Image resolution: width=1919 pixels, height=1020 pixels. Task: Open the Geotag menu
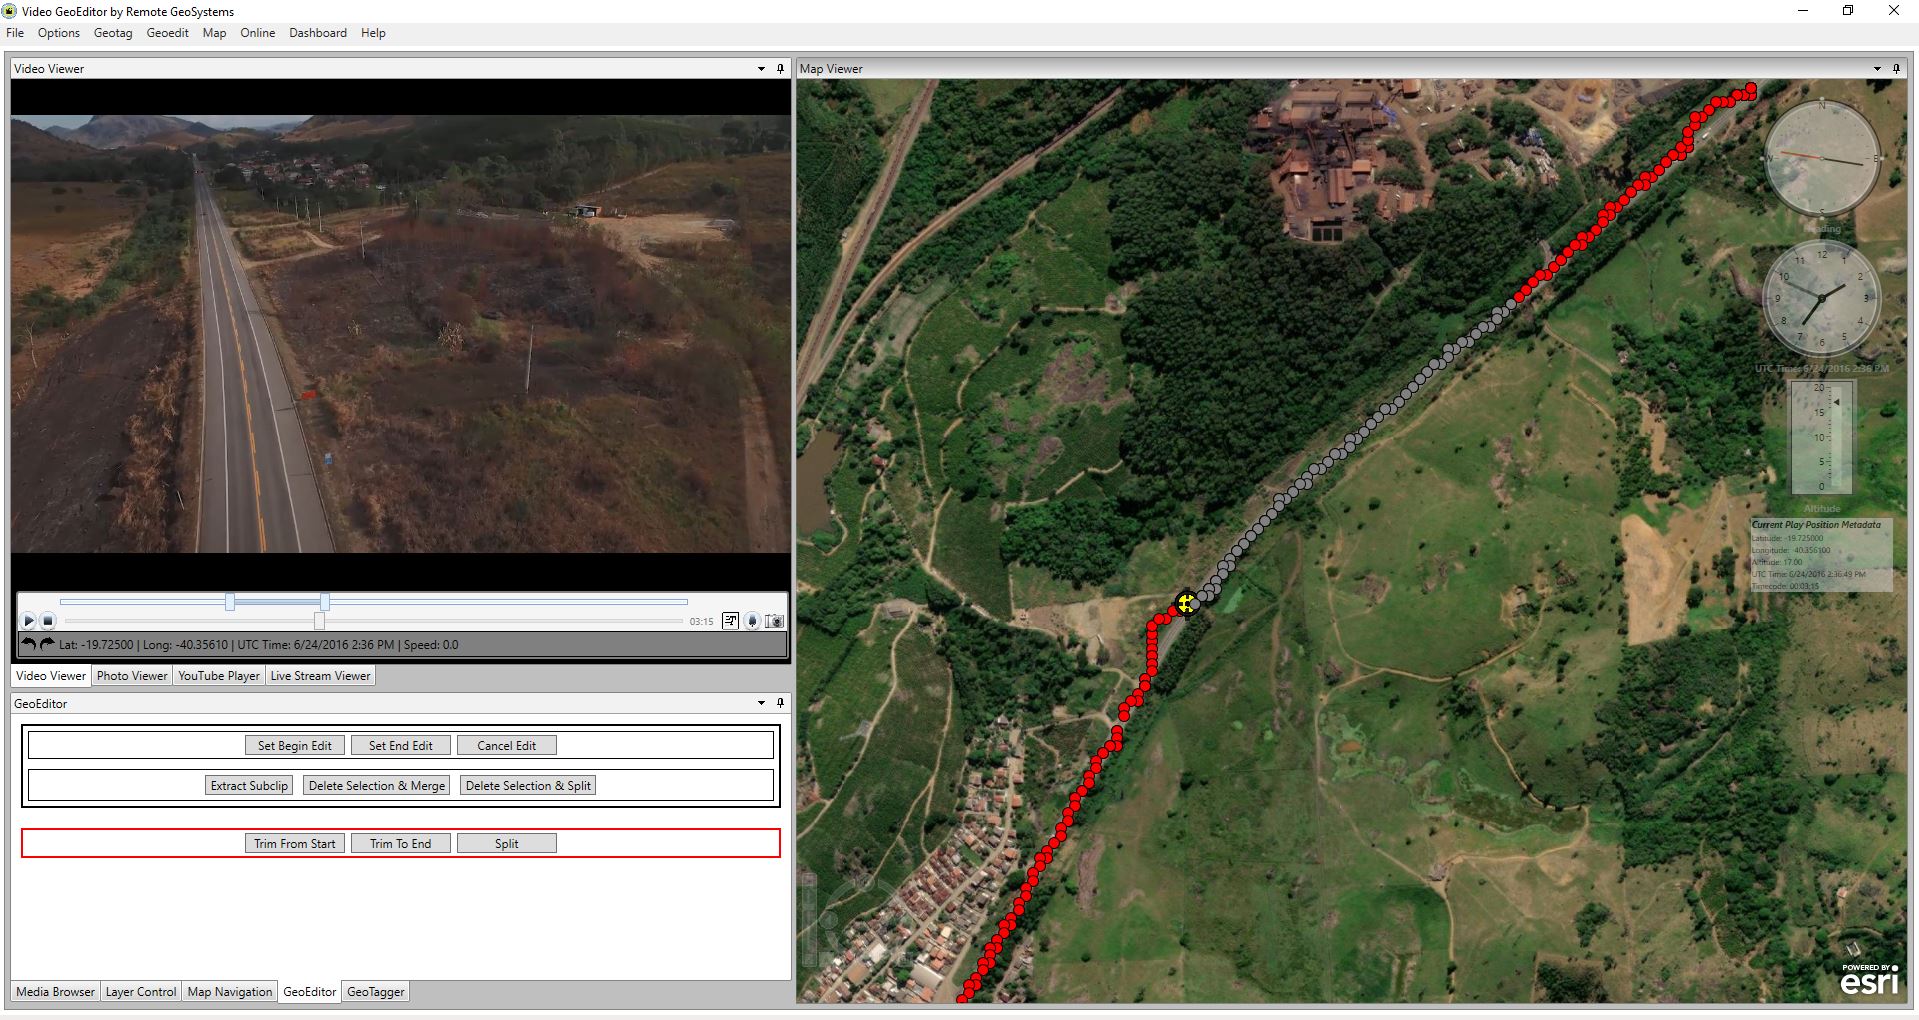pyautogui.click(x=113, y=33)
